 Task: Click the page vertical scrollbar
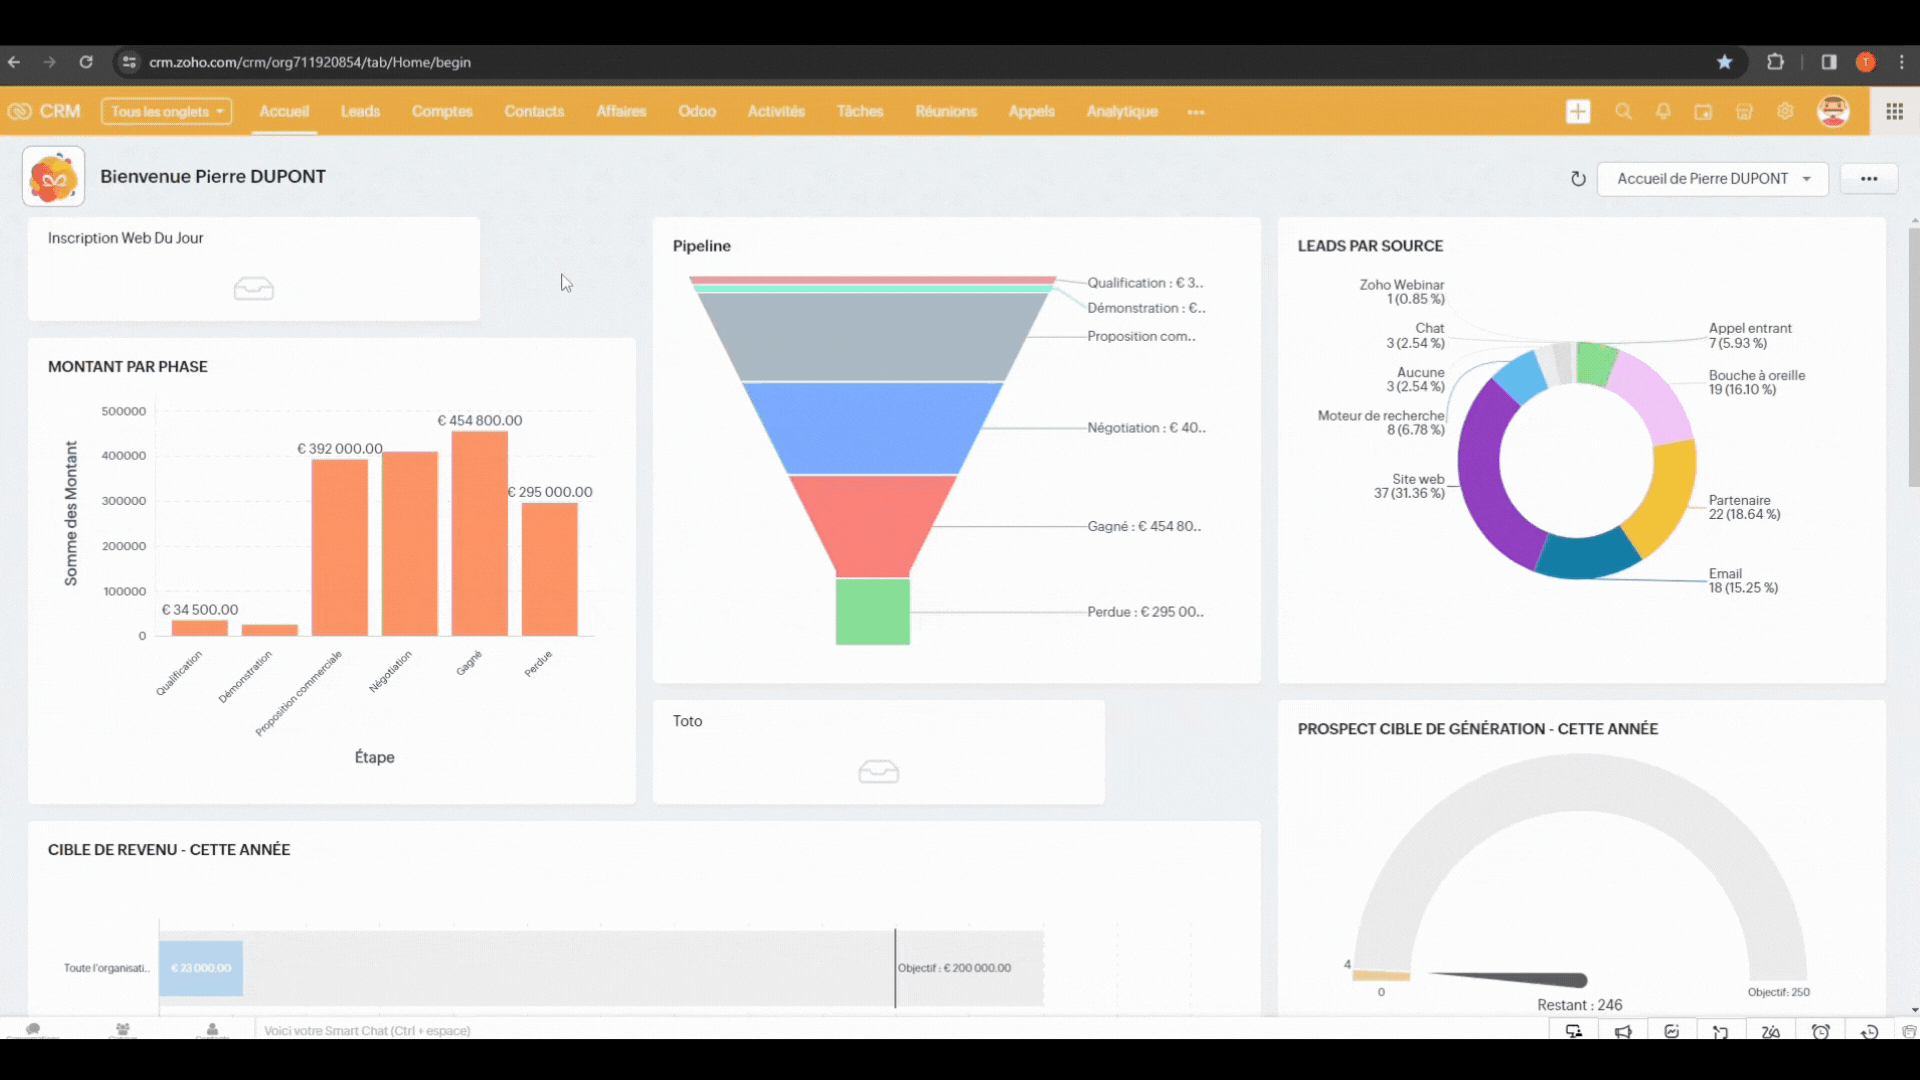click(1914, 357)
